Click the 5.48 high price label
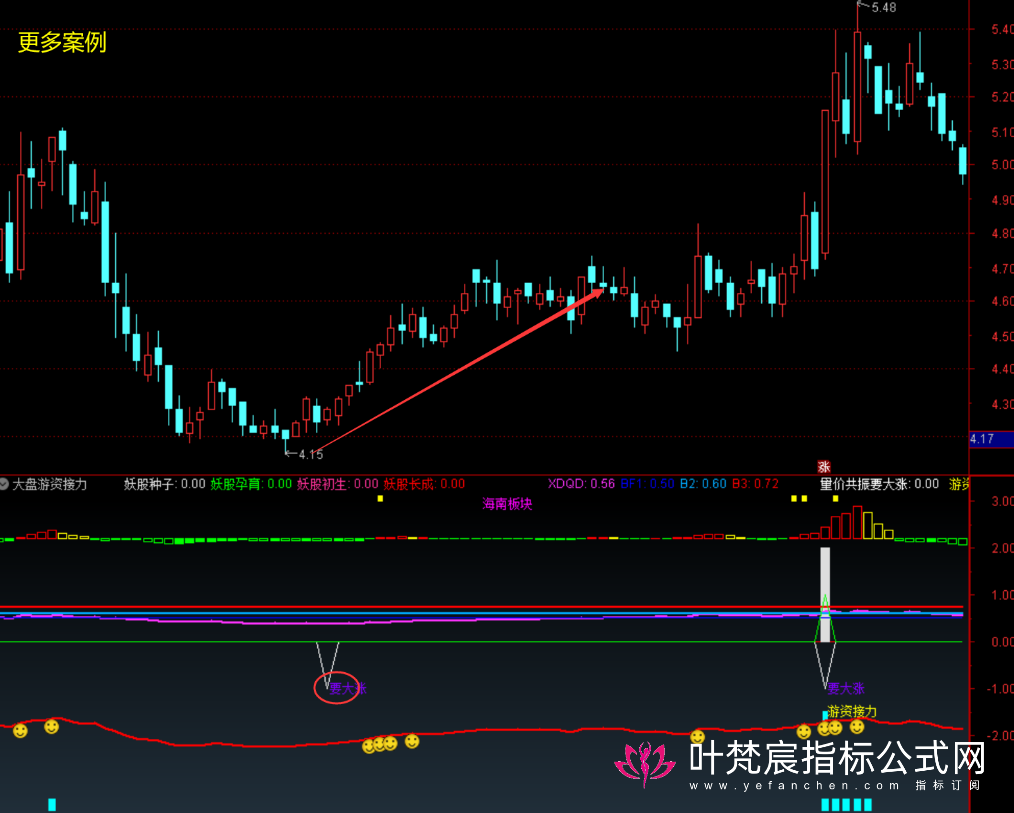 coord(883,8)
